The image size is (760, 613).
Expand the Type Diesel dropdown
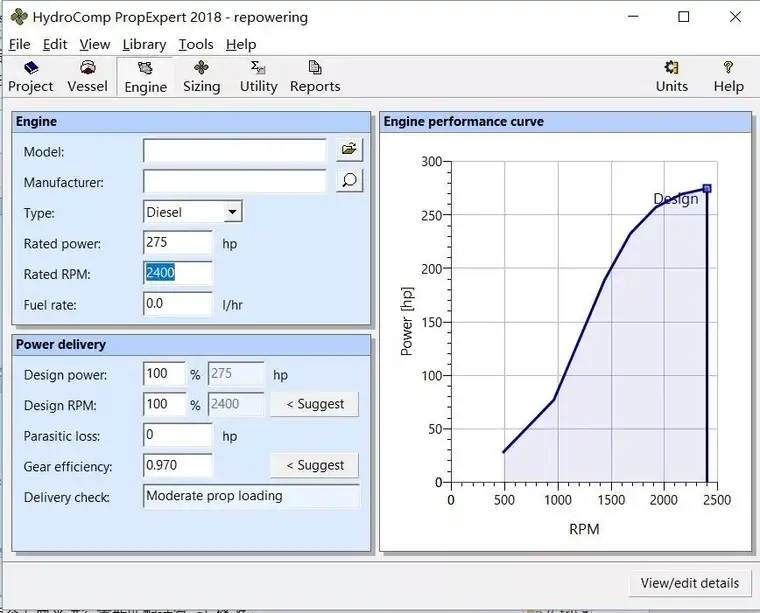click(x=233, y=212)
